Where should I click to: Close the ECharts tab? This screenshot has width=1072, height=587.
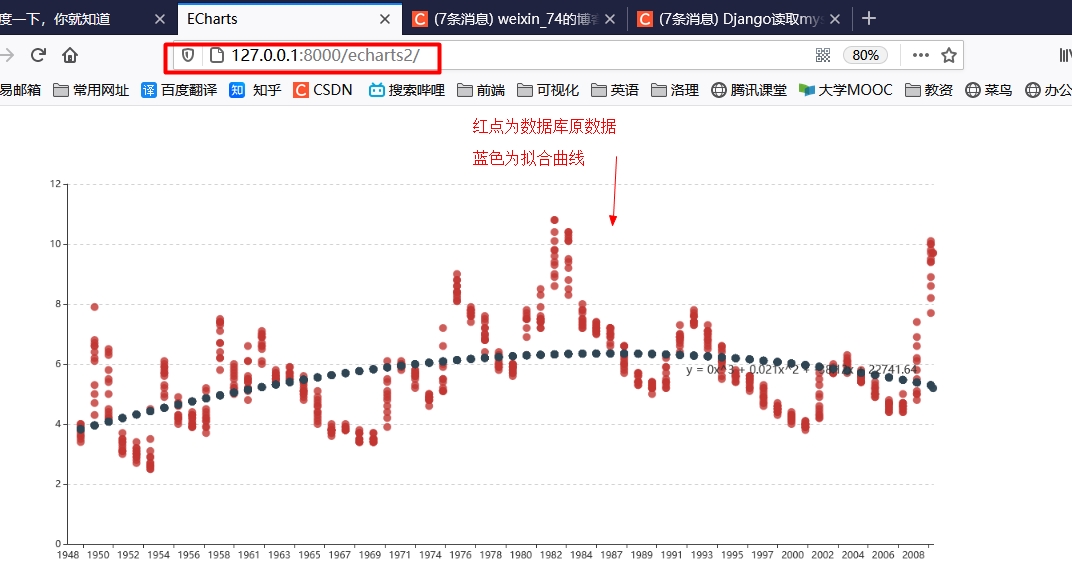point(385,19)
